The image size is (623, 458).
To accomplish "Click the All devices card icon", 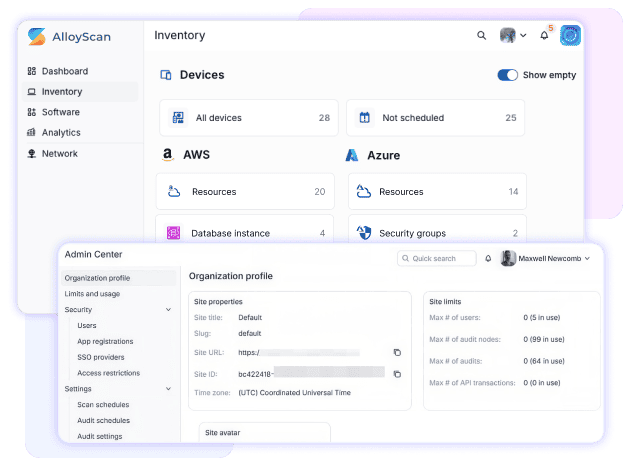I will pyautogui.click(x=178, y=118).
